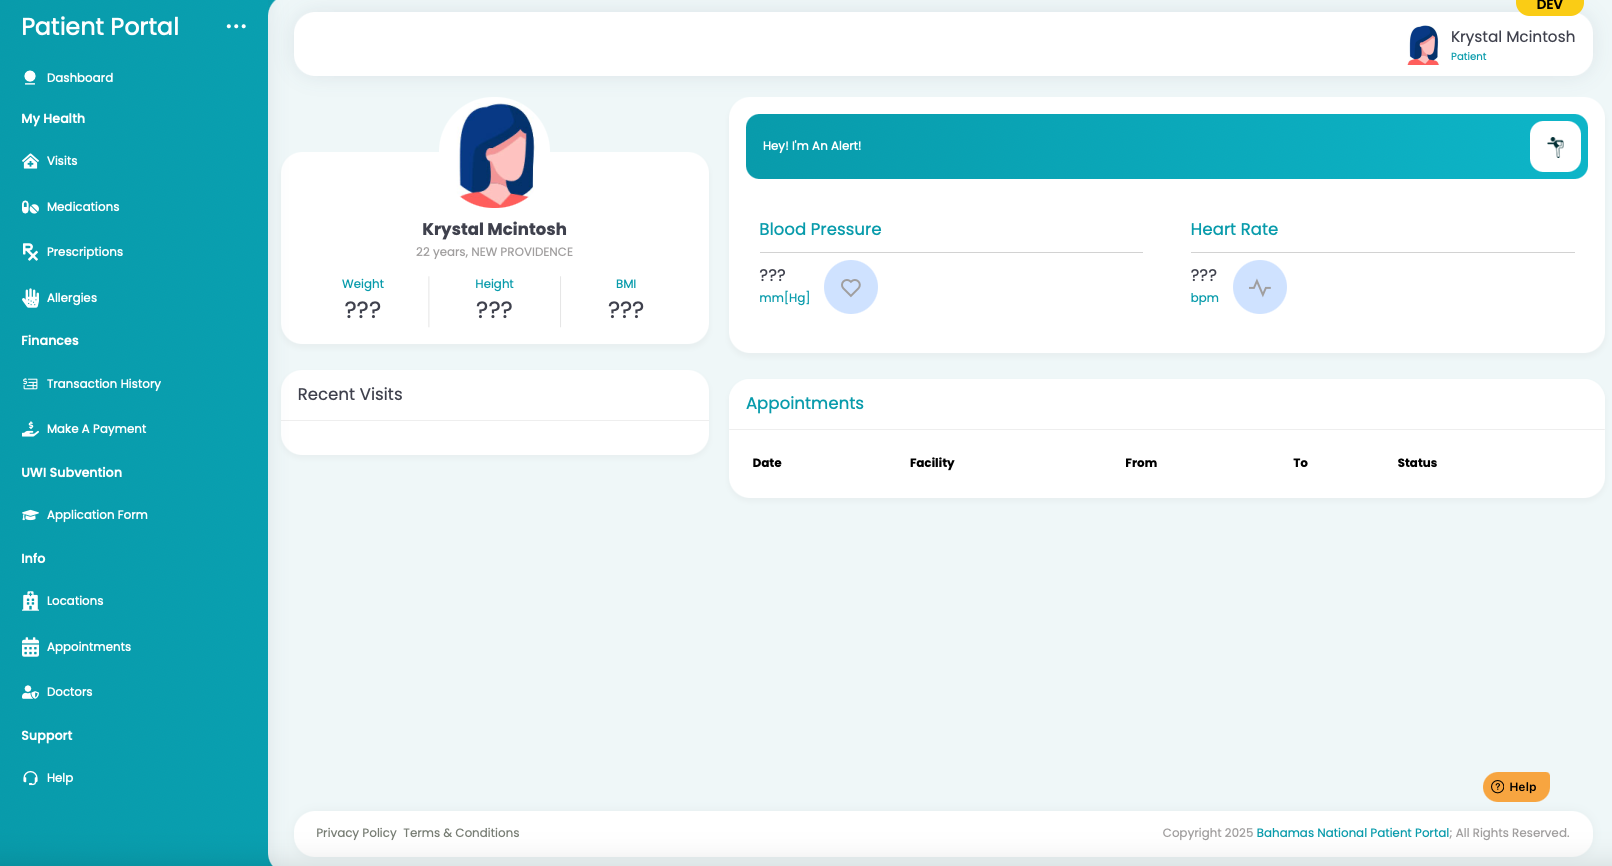Open the Terms & Conditions link
1612x866 pixels.
461,833
